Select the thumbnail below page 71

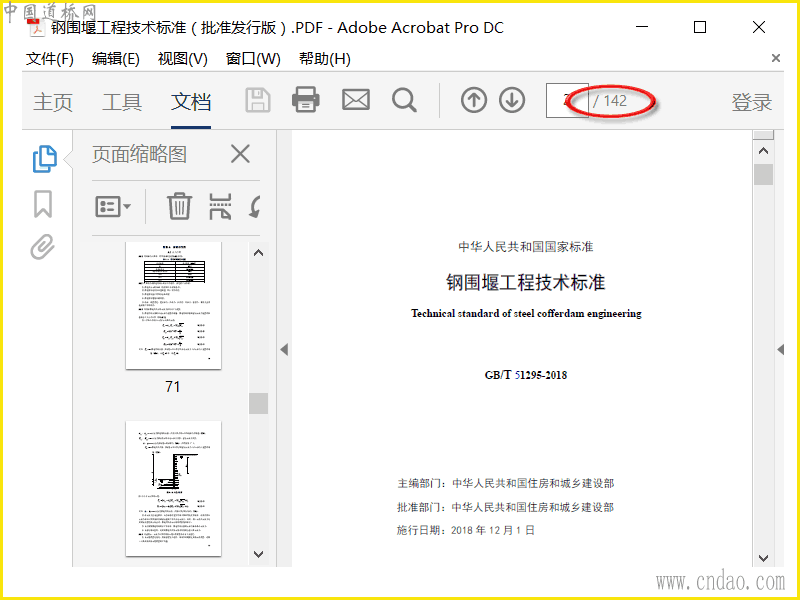173,488
